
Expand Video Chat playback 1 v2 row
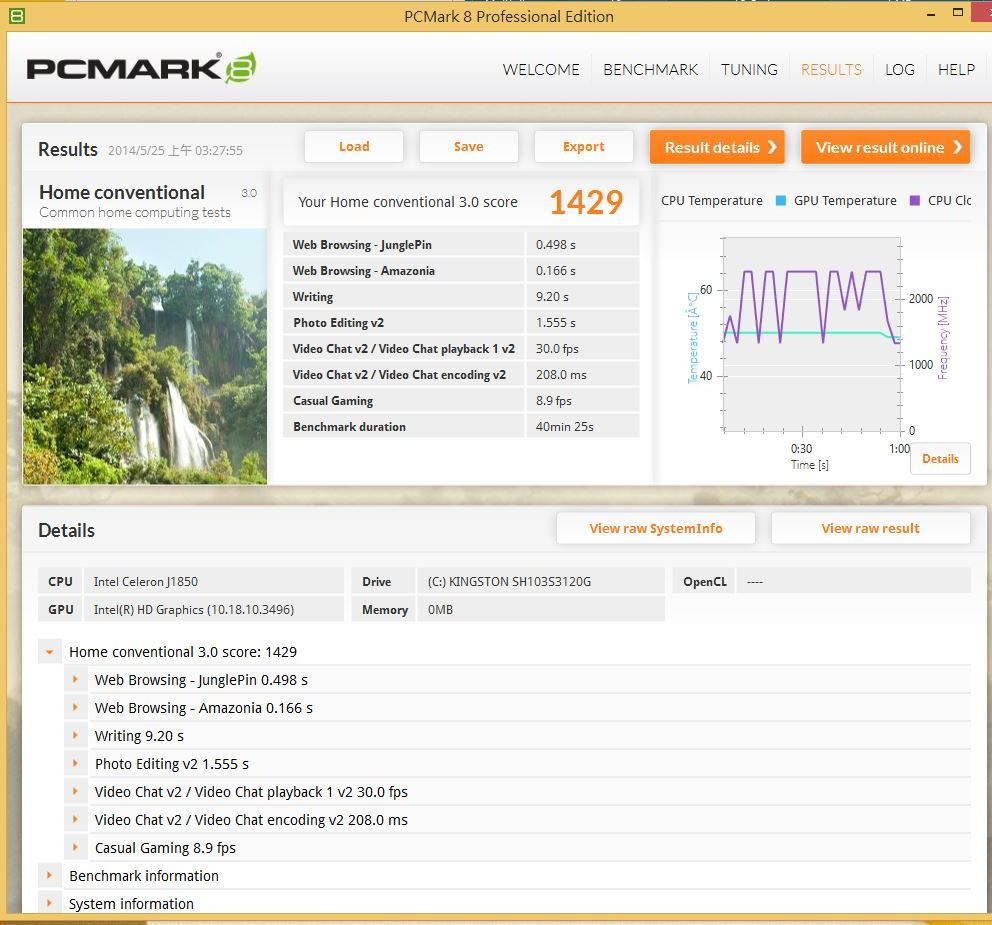click(75, 791)
